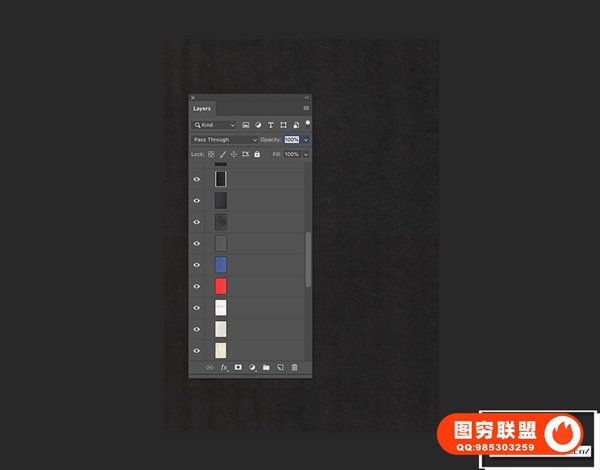Image resolution: width=600 pixels, height=470 pixels.
Task: Select the Layers panel tab
Action: (x=202, y=107)
